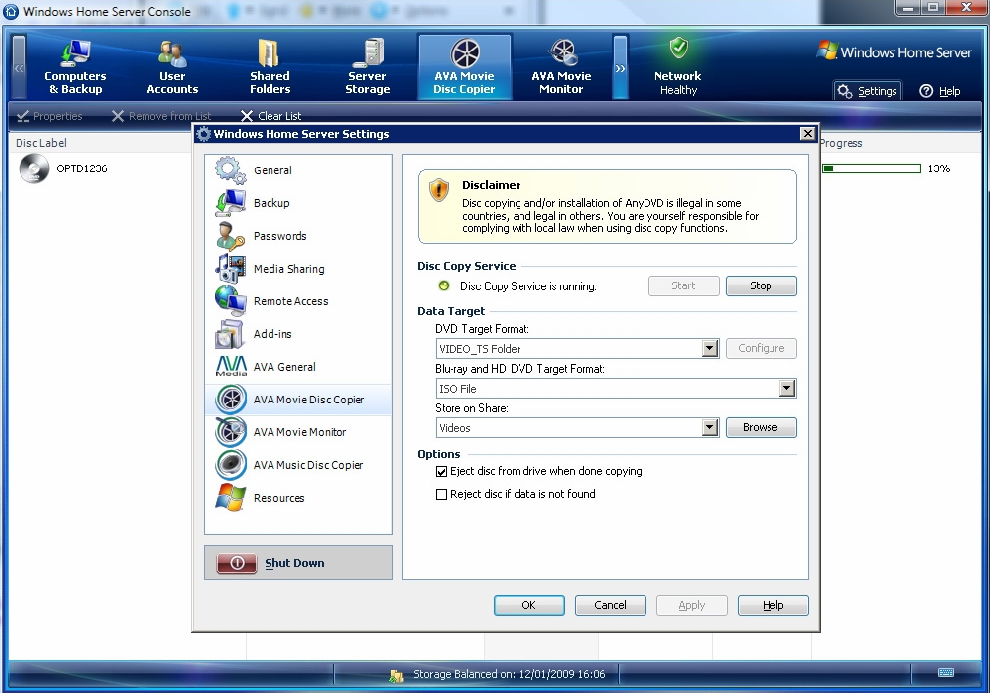Select Backup settings category icon
This screenshot has width=990, height=693.
pos(230,203)
